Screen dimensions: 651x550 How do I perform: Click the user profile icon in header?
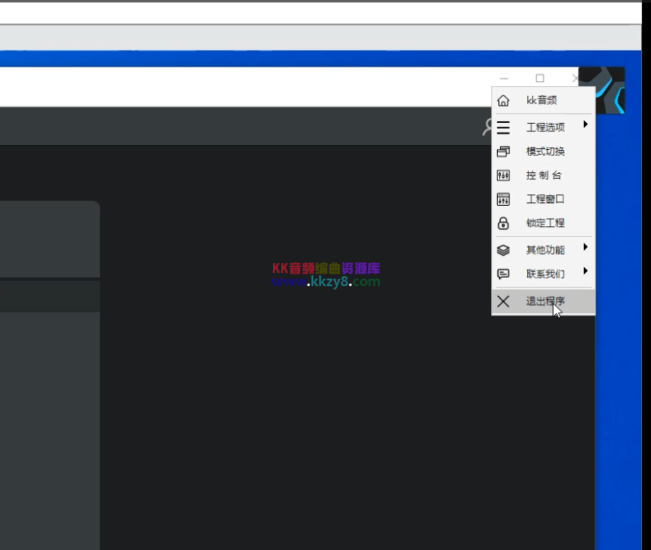(x=487, y=127)
